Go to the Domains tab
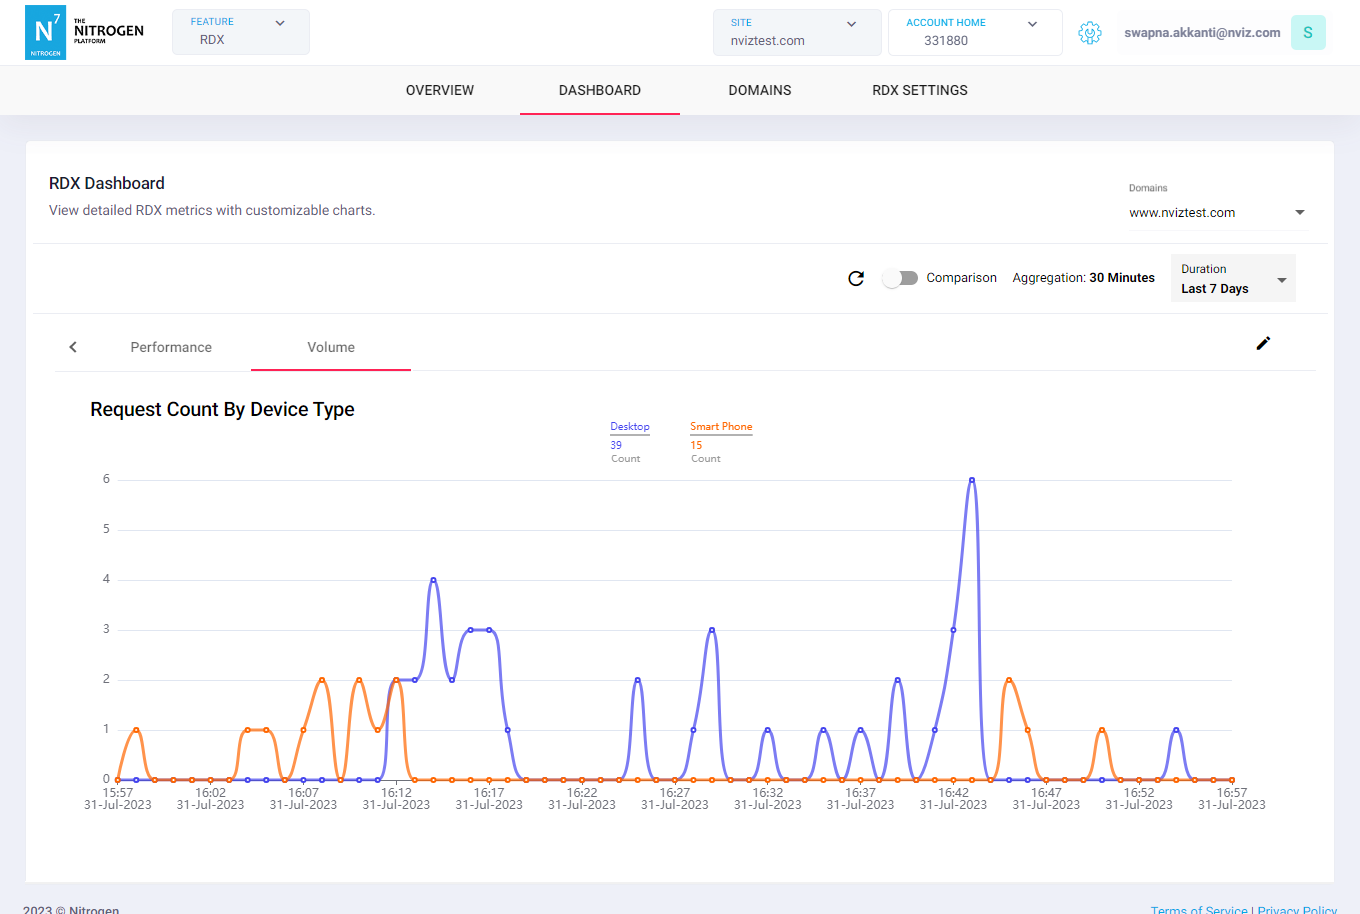The height and width of the screenshot is (914, 1360). (x=760, y=90)
